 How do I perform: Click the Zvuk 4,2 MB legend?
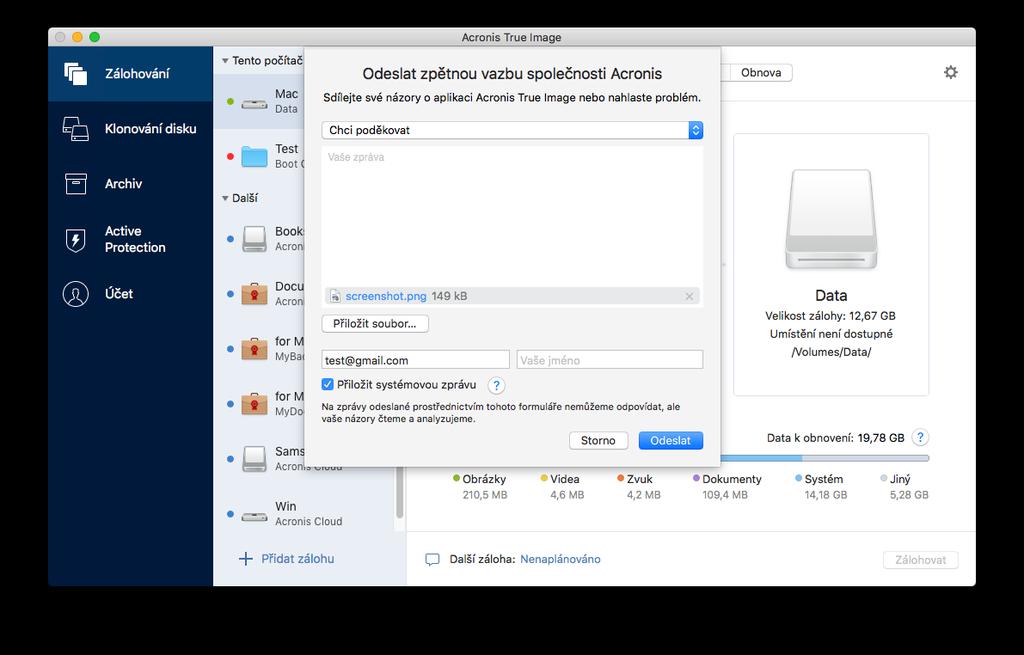[x=639, y=487]
